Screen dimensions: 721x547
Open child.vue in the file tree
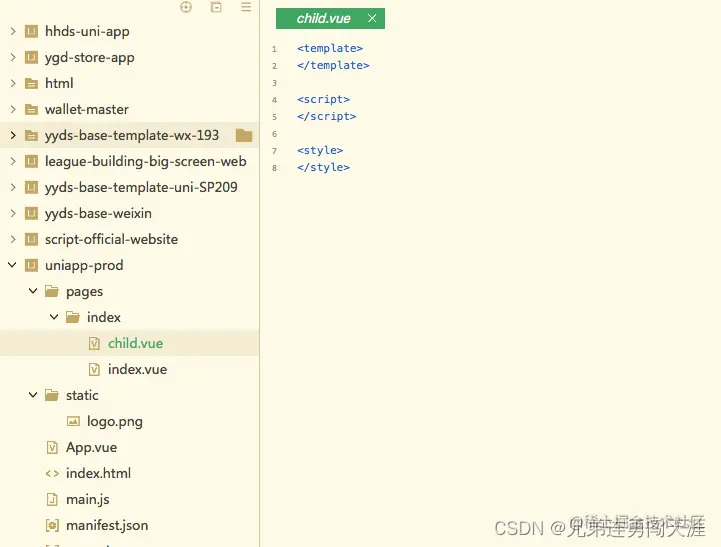[x=135, y=343]
